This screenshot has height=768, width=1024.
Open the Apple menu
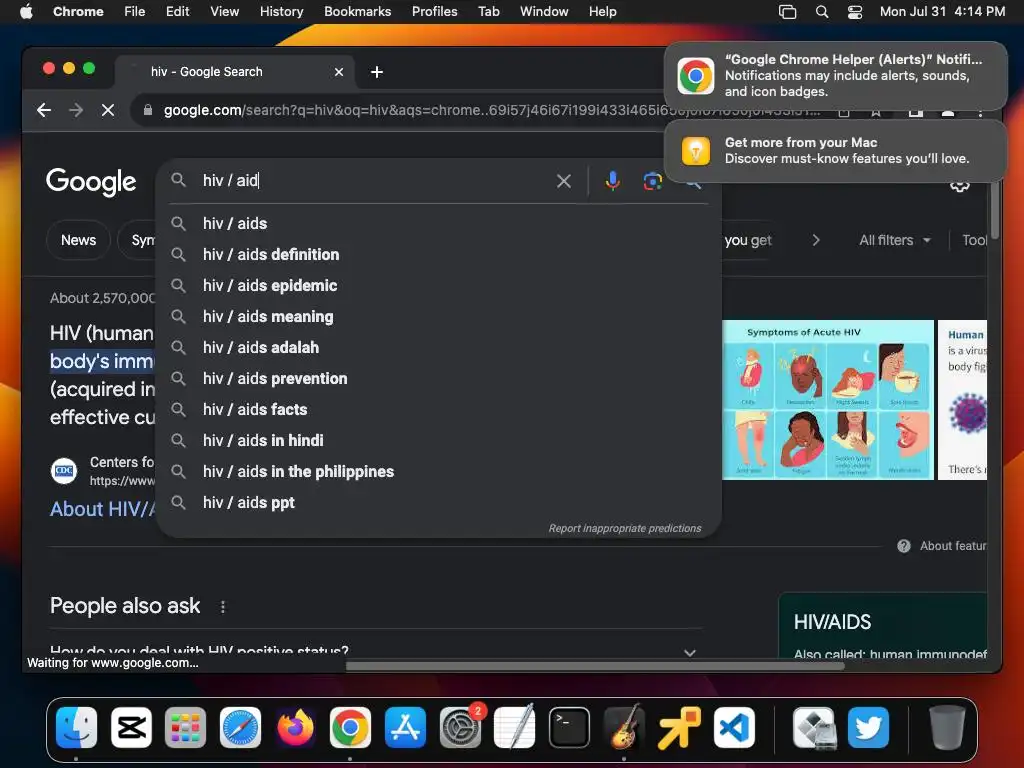click(26, 12)
